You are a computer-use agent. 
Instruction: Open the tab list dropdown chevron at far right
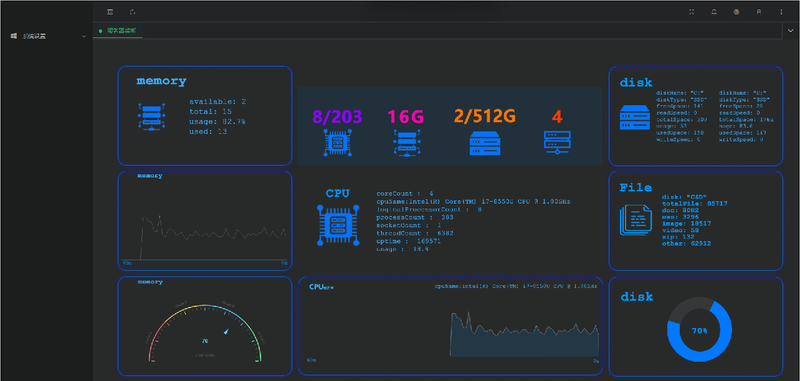click(x=791, y=31)
